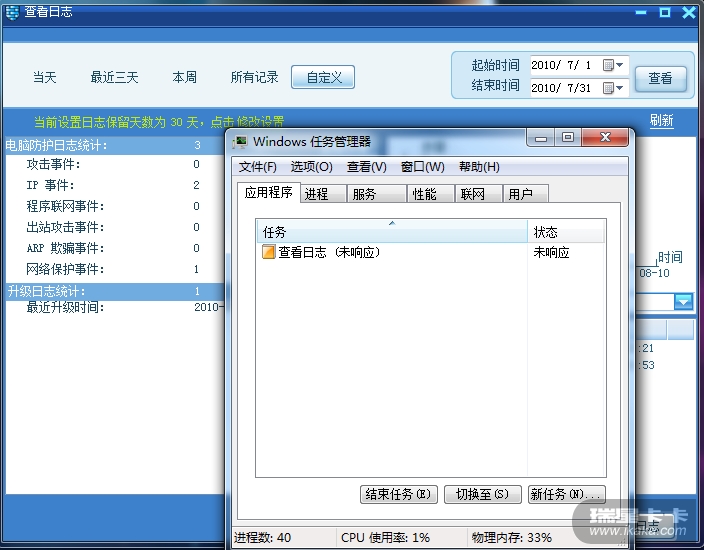704x550 pixels.
Task: Switch to the 用户 tab
Action: (x=525, y=194)
